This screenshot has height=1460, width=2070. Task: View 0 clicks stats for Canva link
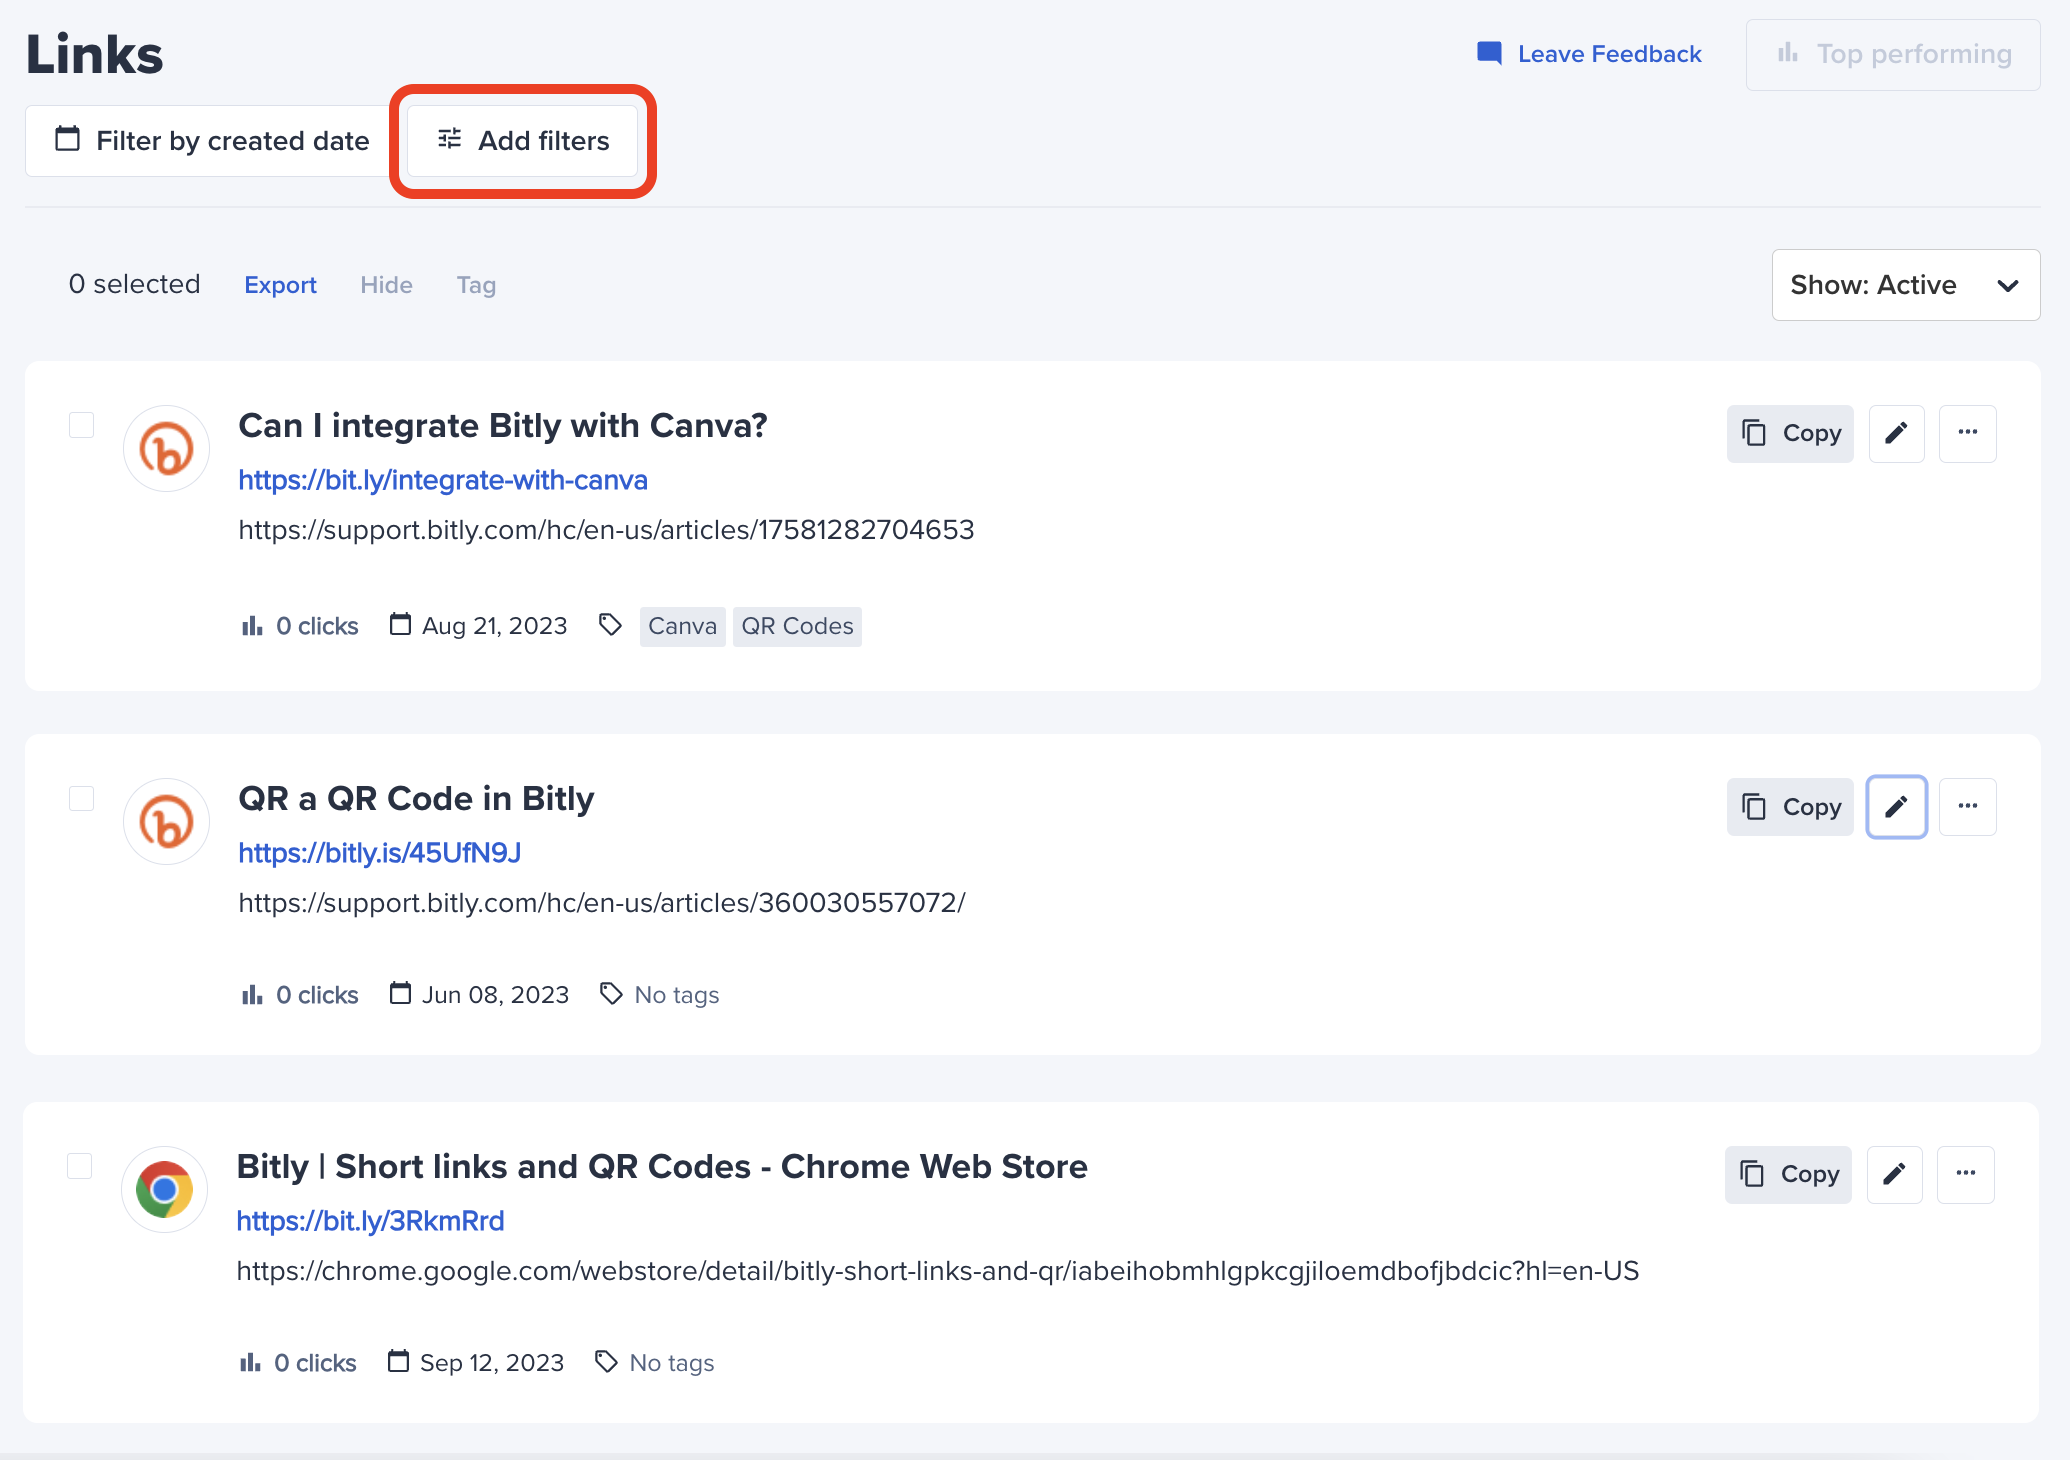click(x=299, y=626)
